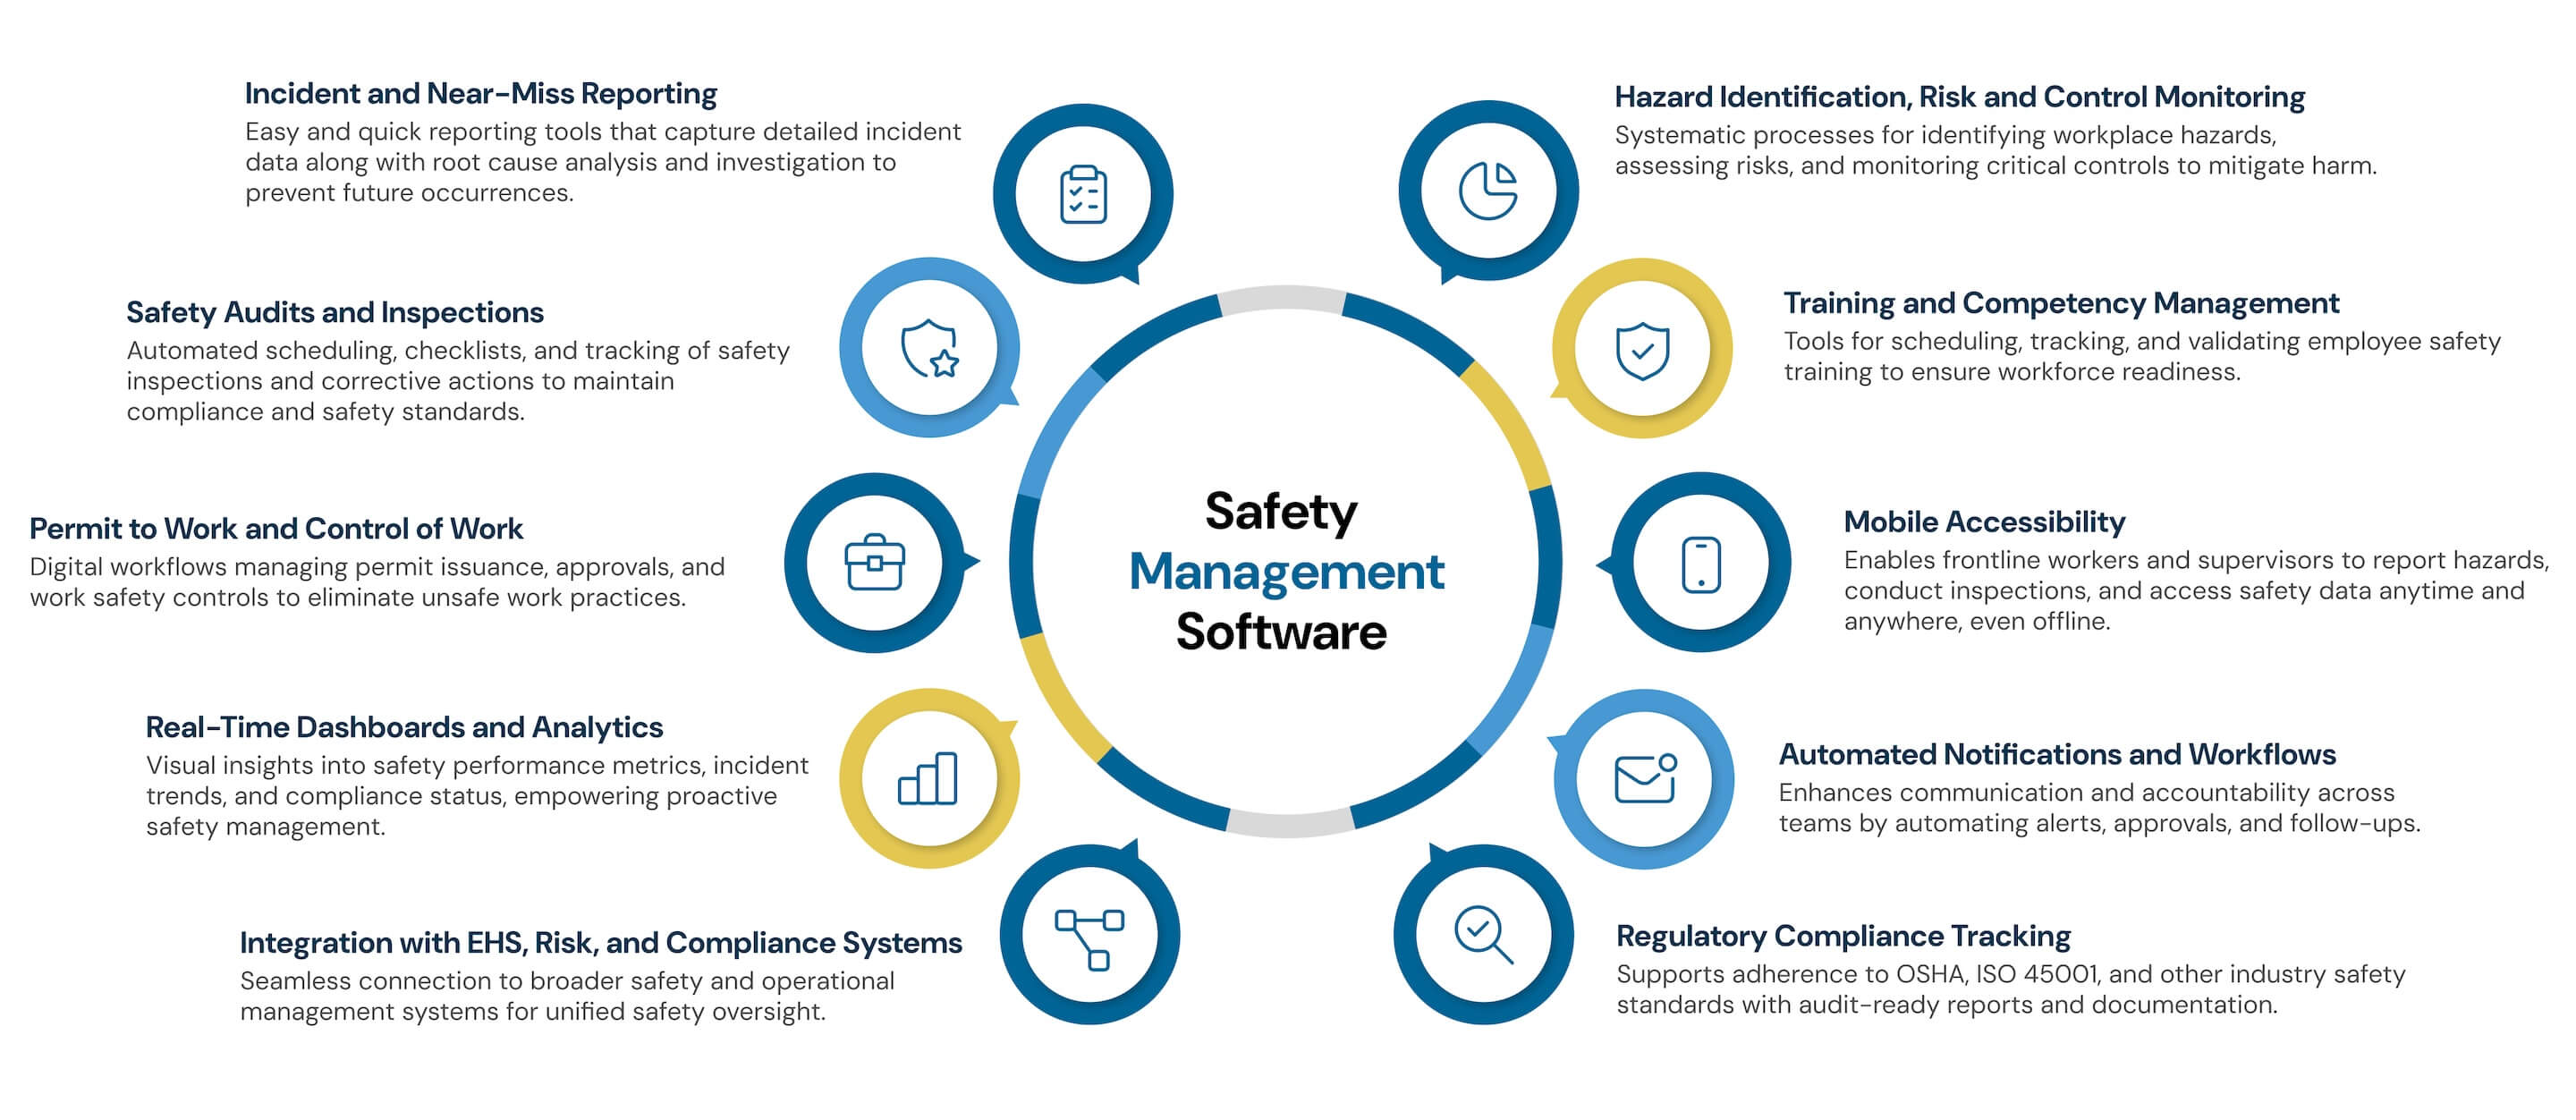Open the Mobile Accessibility heading
Screen dimensions: 2576x1120
pyautogui.click(x=1984, y=522)
